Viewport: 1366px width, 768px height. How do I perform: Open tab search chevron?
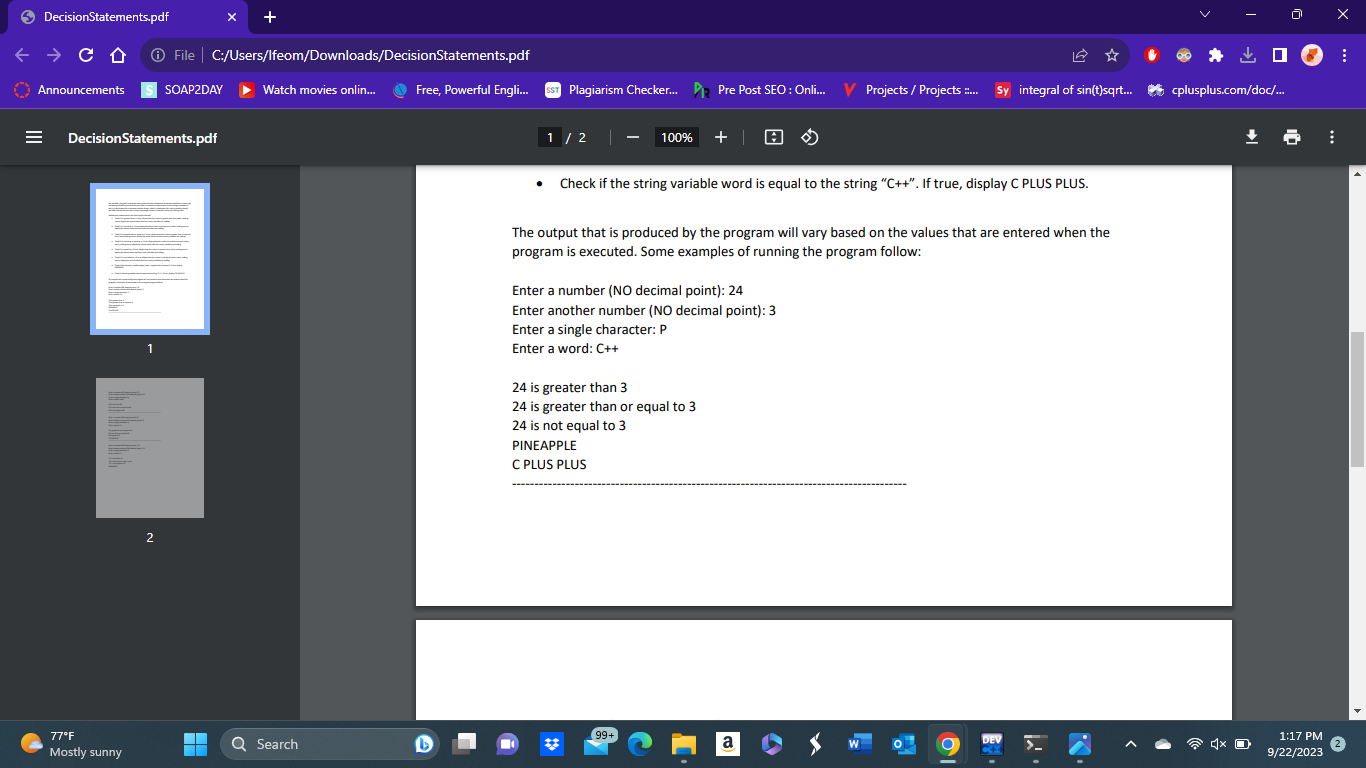(1205, 16)
